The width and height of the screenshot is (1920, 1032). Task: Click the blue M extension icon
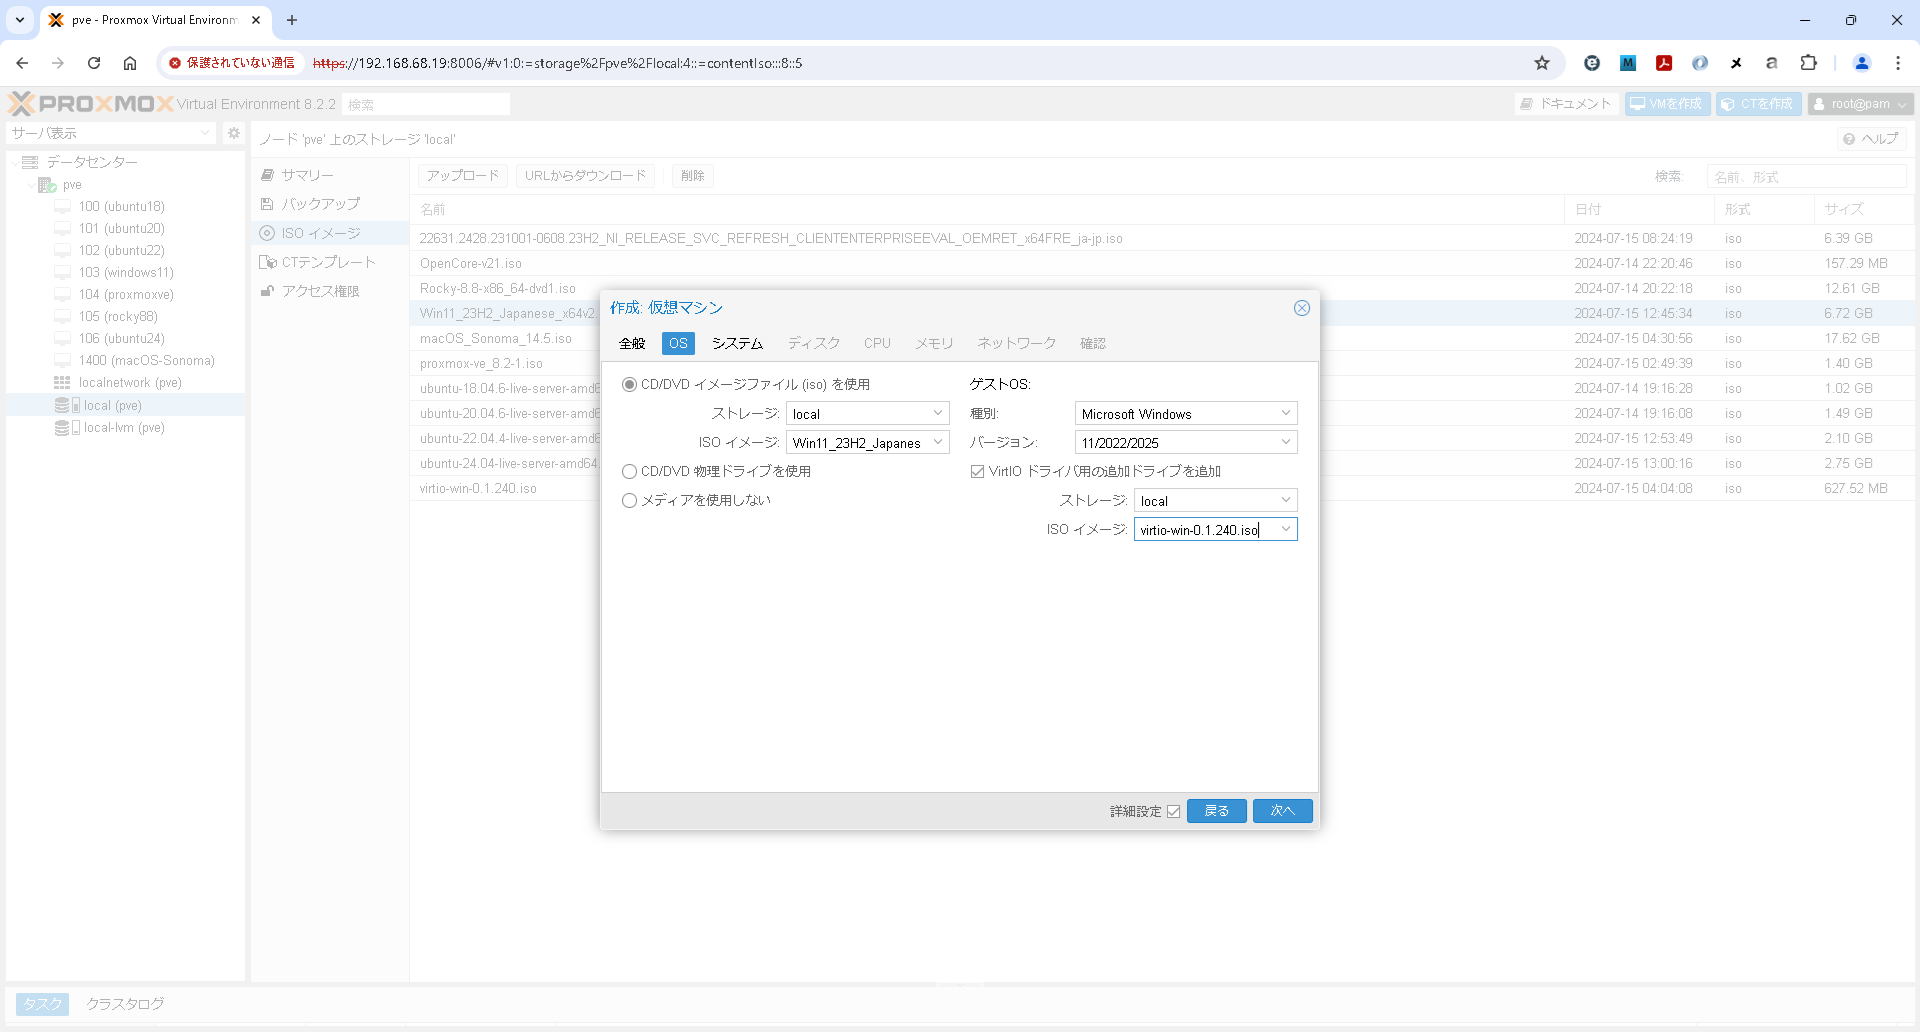pos(1628,63)
